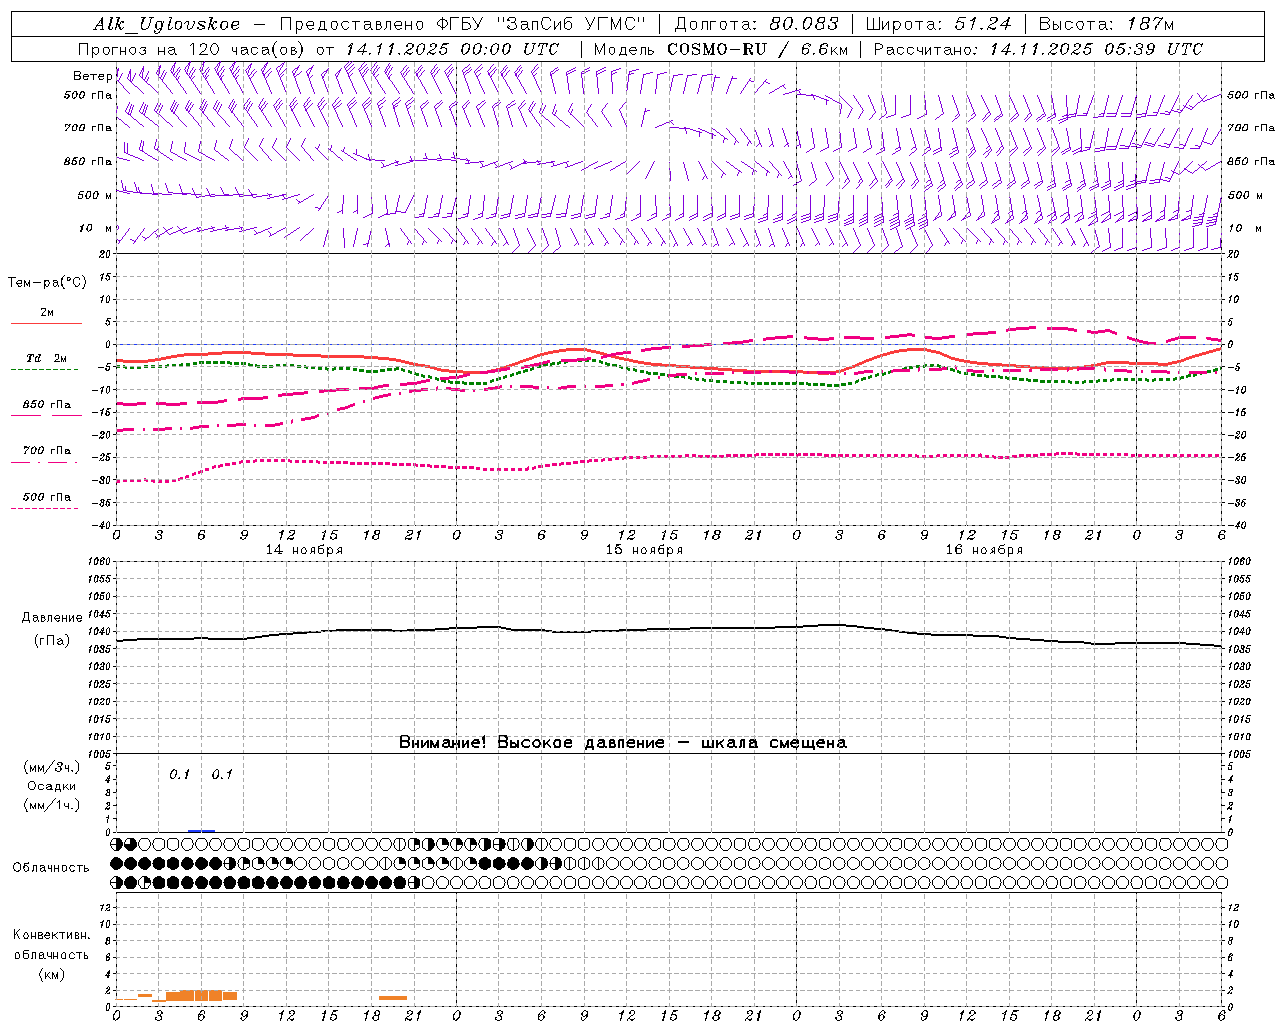Click the station name Alk_Uglovskoe in header
Screen dimensions: 1280x1024
(166, 24)
